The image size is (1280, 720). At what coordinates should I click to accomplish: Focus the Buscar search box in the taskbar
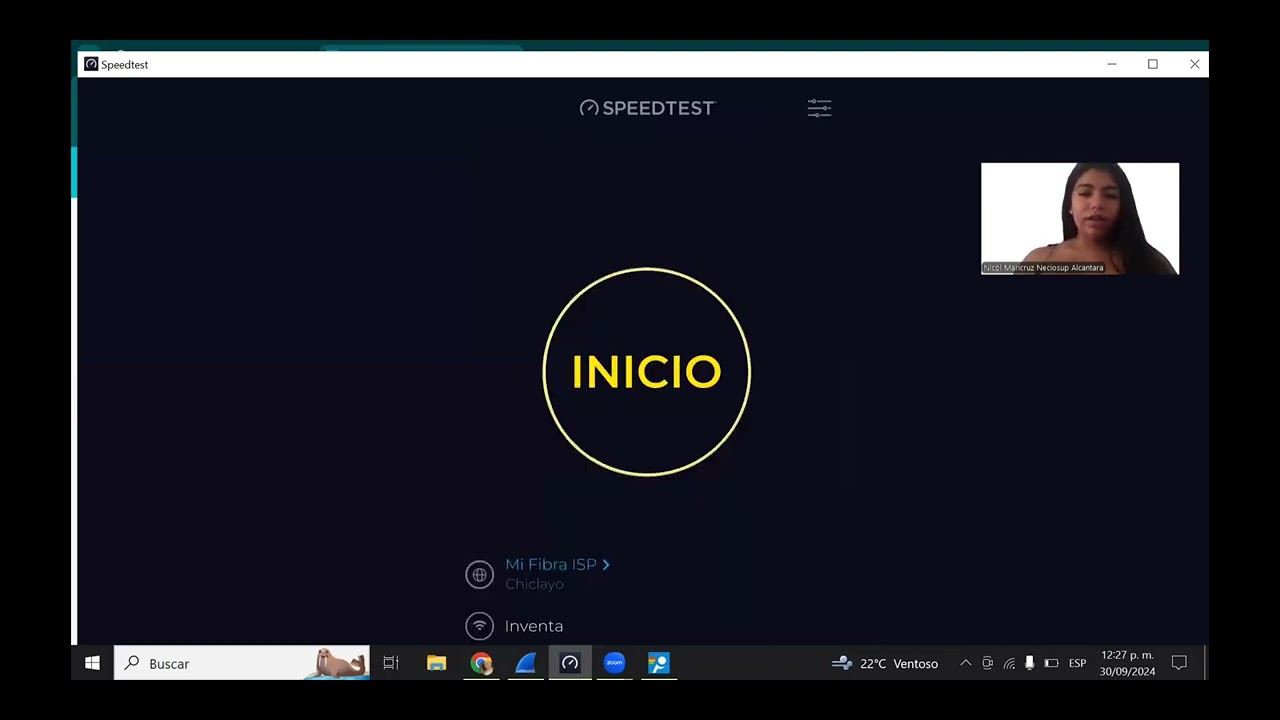[x=241, y=663]
